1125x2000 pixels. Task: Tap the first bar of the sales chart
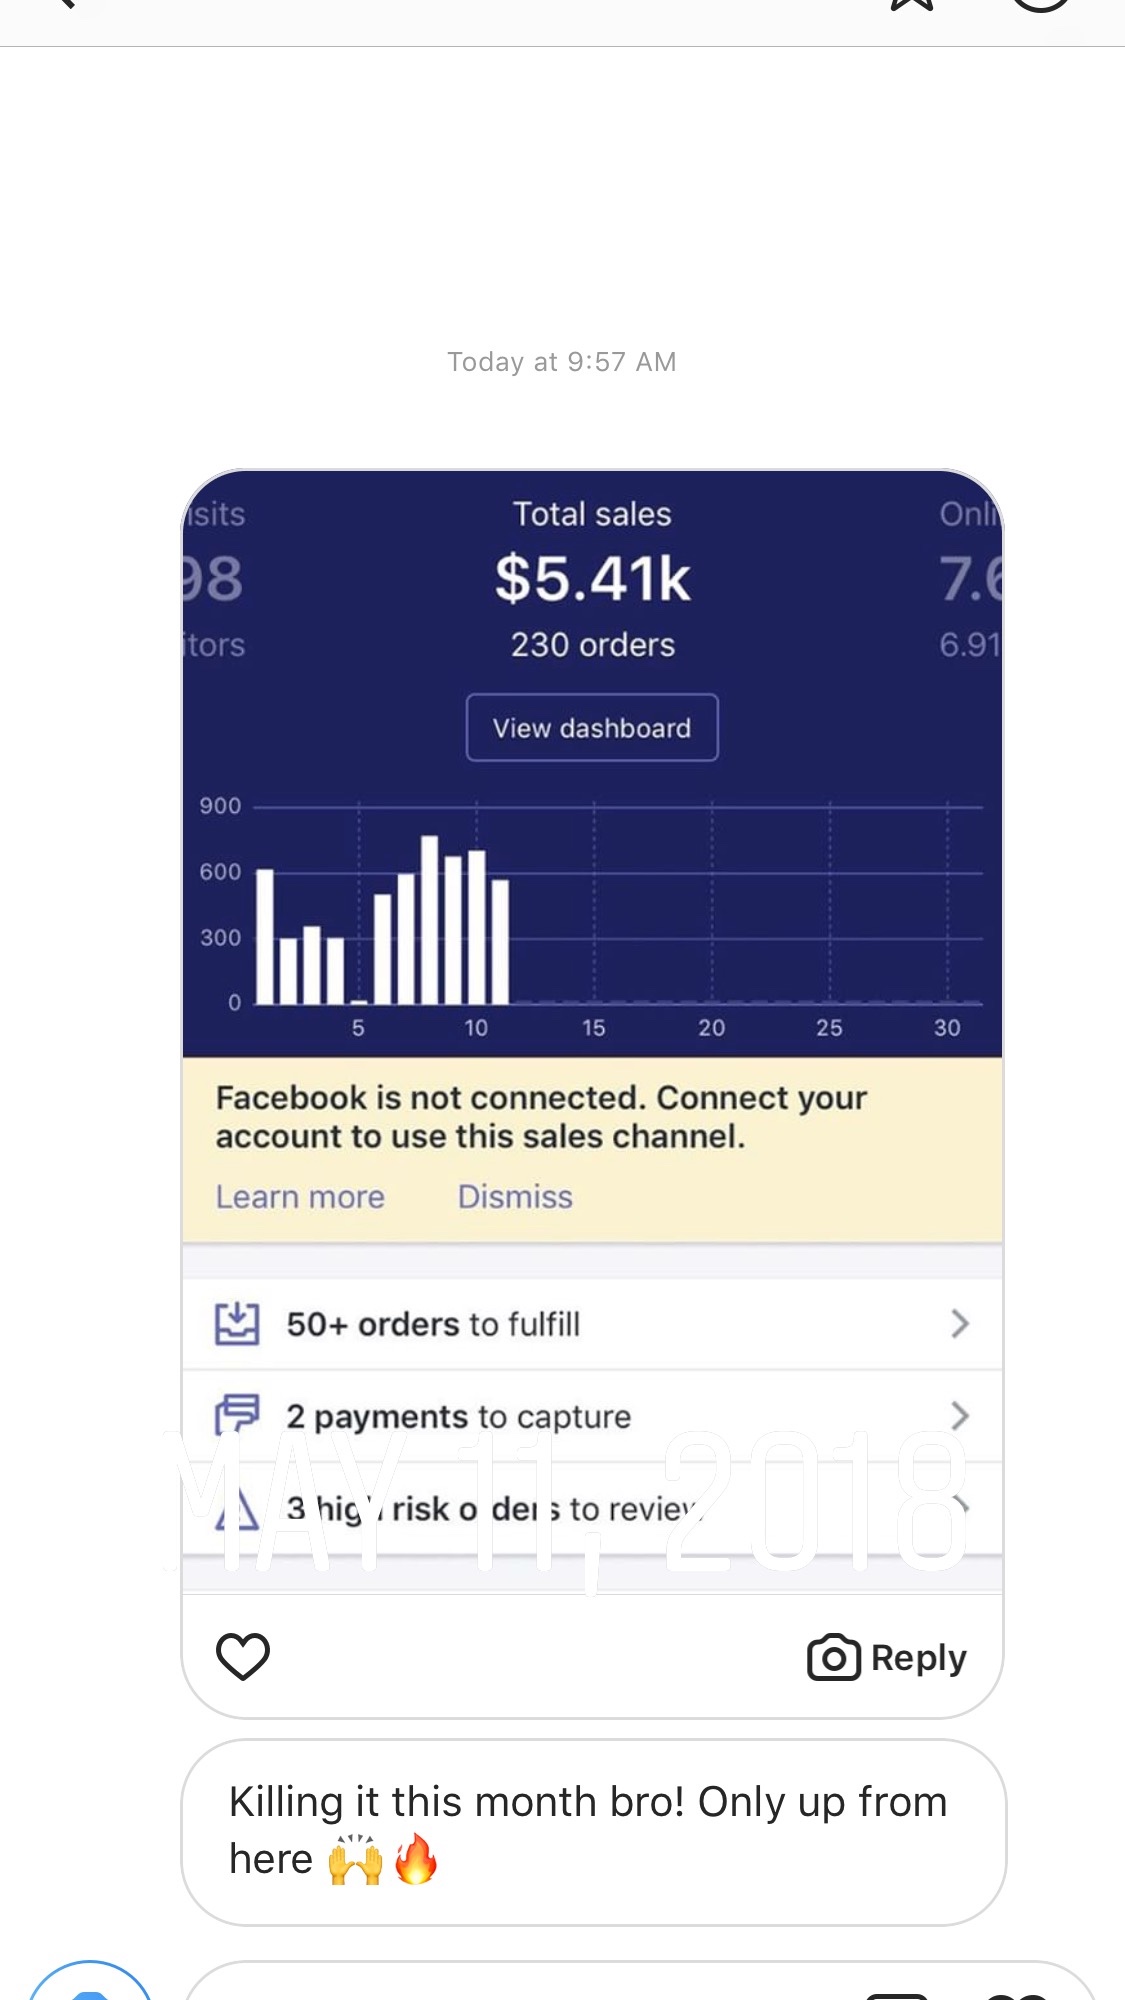point(265,936)
